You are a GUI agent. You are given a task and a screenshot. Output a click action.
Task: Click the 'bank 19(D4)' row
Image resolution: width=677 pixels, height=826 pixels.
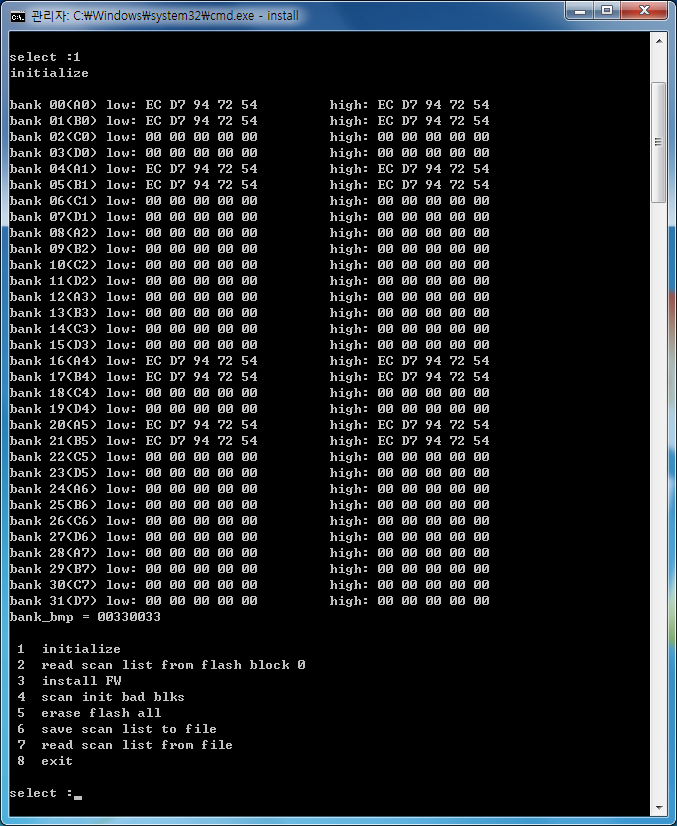[x=249, y=409]
